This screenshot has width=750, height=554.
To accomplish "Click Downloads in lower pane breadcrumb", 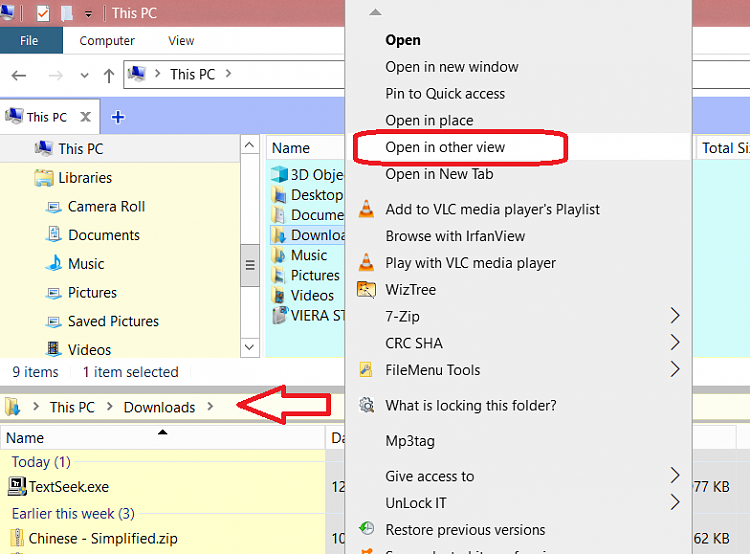I will pyautogui.click(x=159, y=407).
